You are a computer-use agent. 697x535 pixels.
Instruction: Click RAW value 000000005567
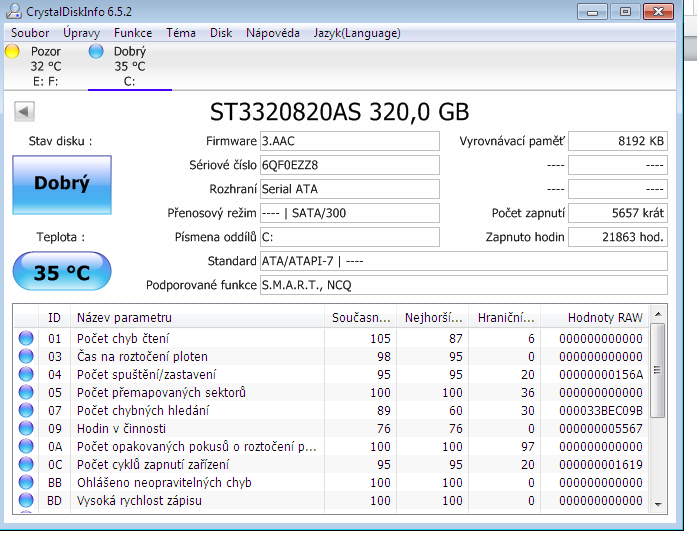601,428
